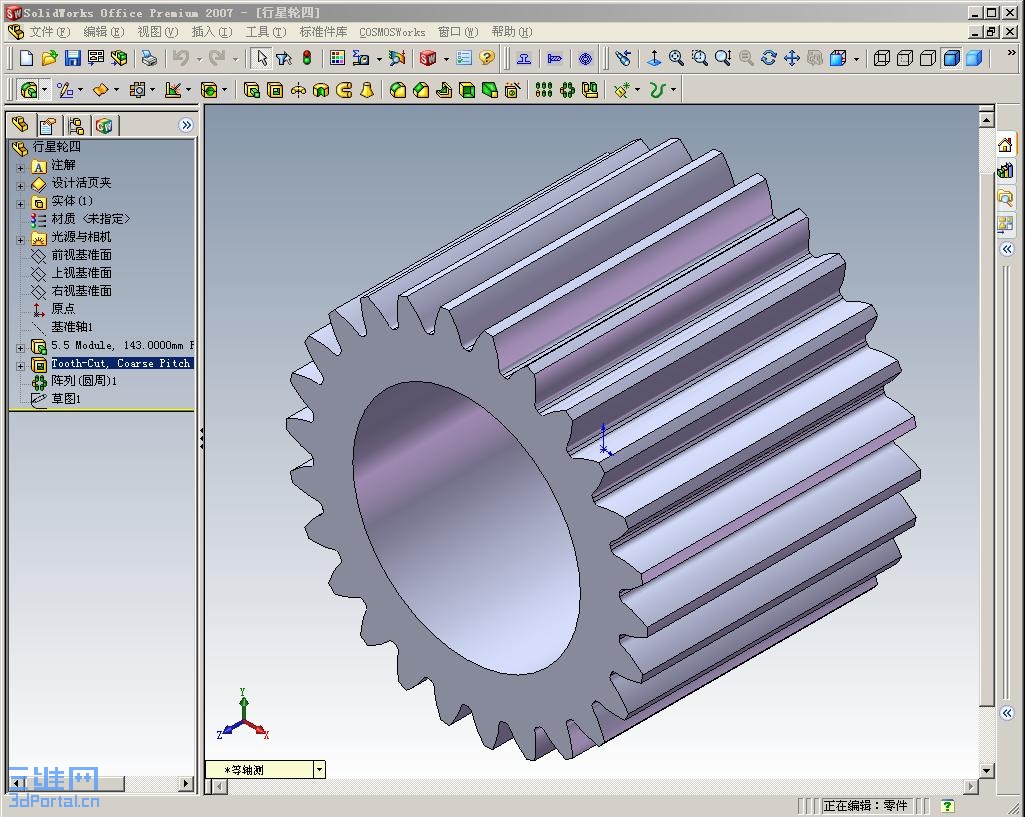
Task: Expand the Tooth-Cut, Coarse Pitch feature
Action: pyautogui.click(x=20, y=366)
